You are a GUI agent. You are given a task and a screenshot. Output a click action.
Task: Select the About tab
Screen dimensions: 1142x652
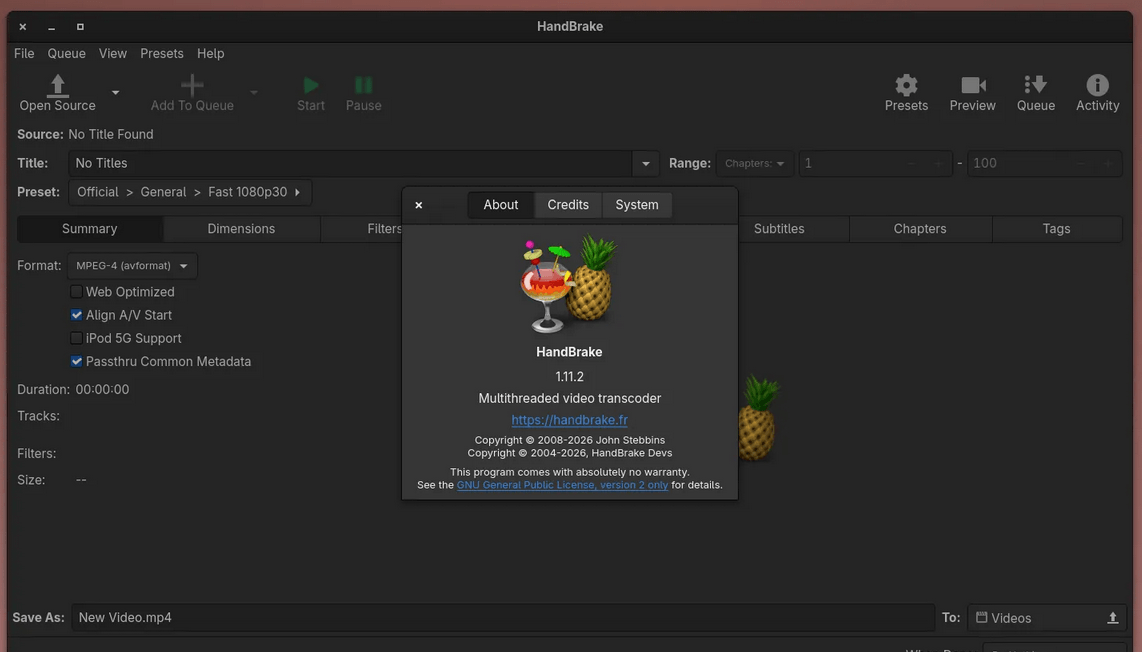501,205
